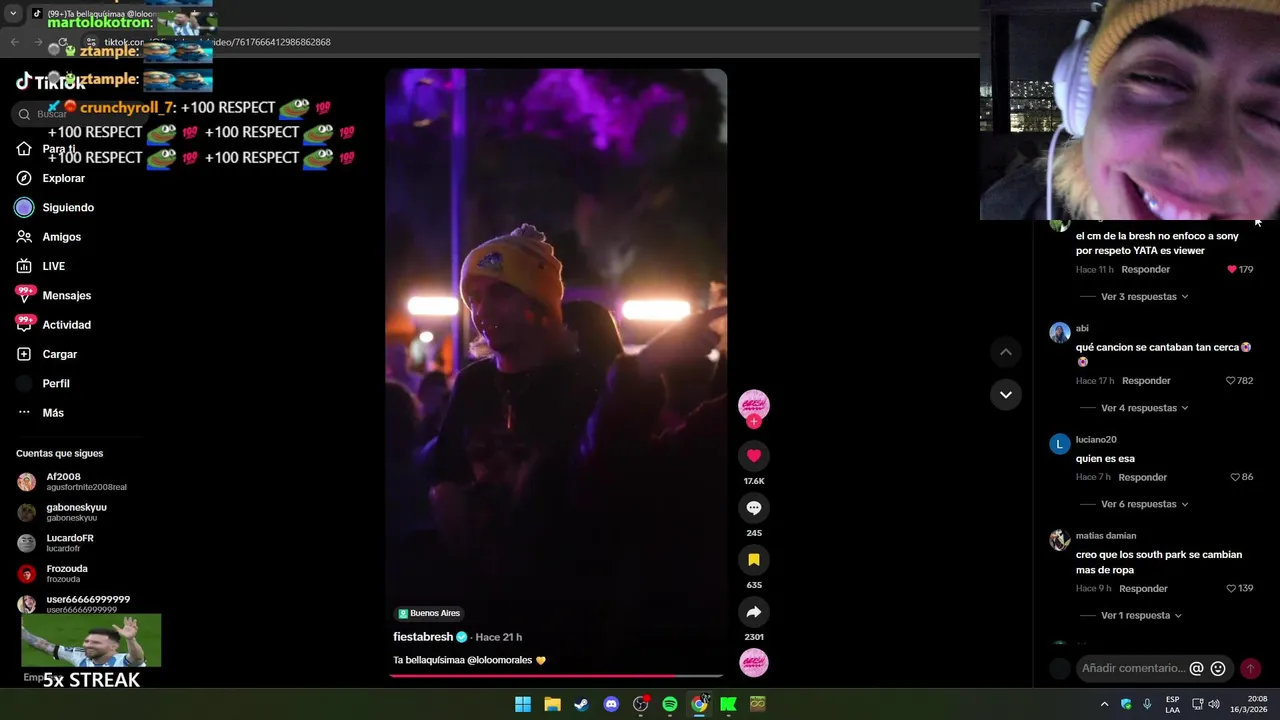Open the sound disc below share count
Viewport: 1280px width, 720px height.
pos(754,663)
